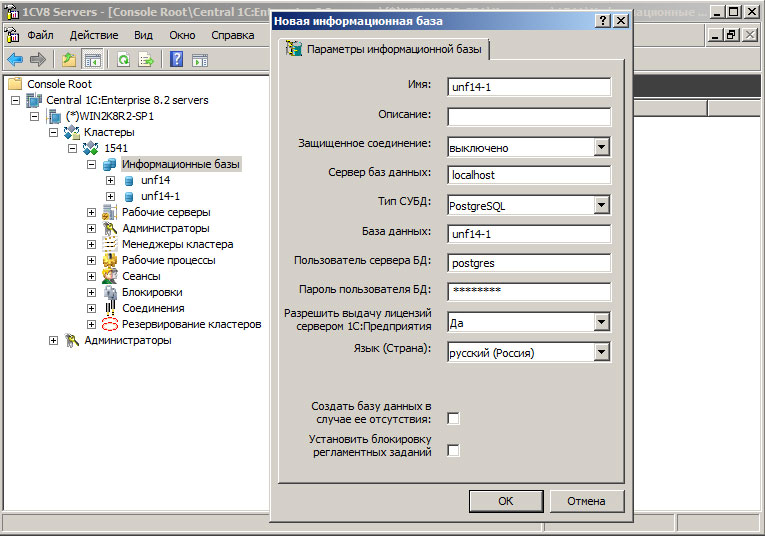Click the Show/Hide action pane icon
Screen dimensions: 765x536
tap(200, 60)
